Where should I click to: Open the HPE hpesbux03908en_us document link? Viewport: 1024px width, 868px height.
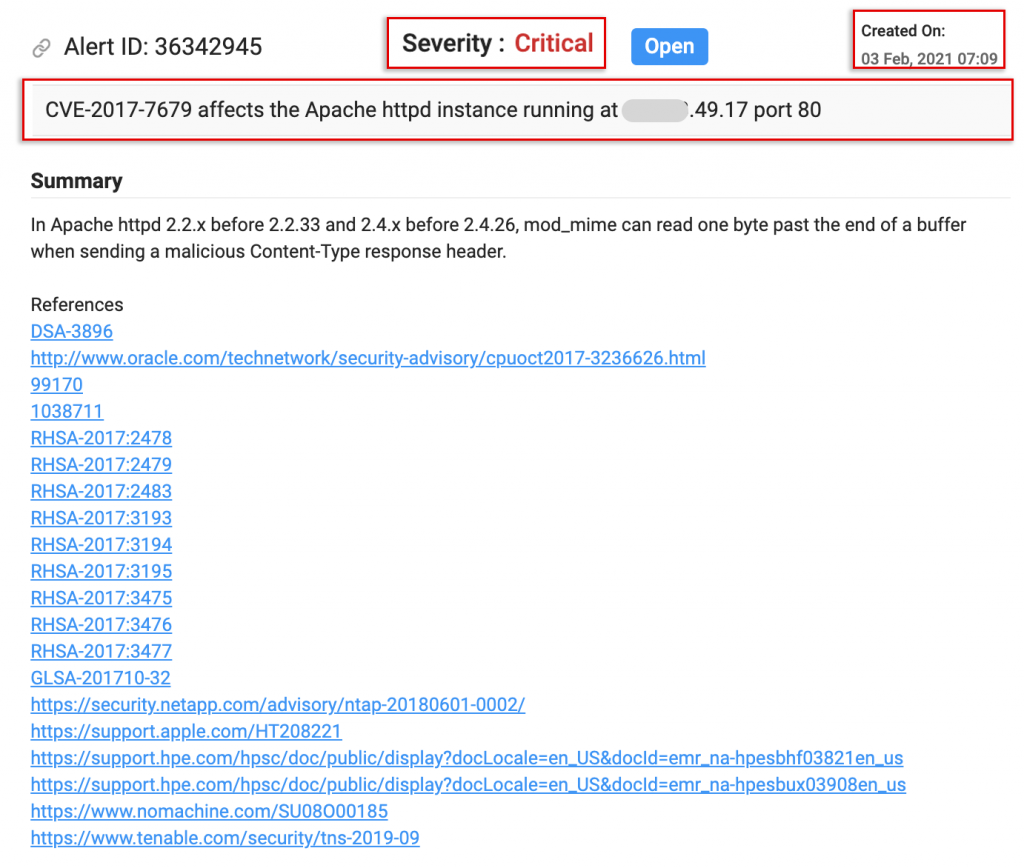pos(468,785)
